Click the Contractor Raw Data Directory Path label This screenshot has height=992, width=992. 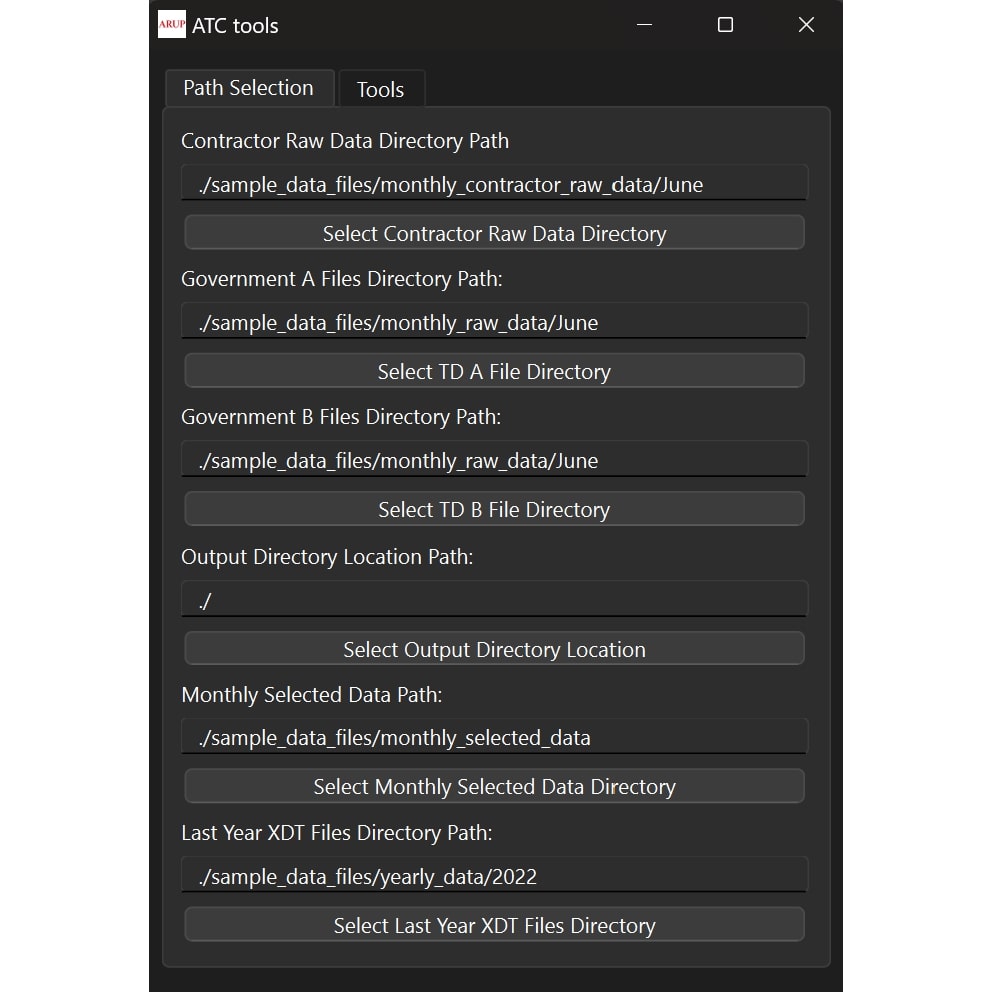(x=345, y=141)
